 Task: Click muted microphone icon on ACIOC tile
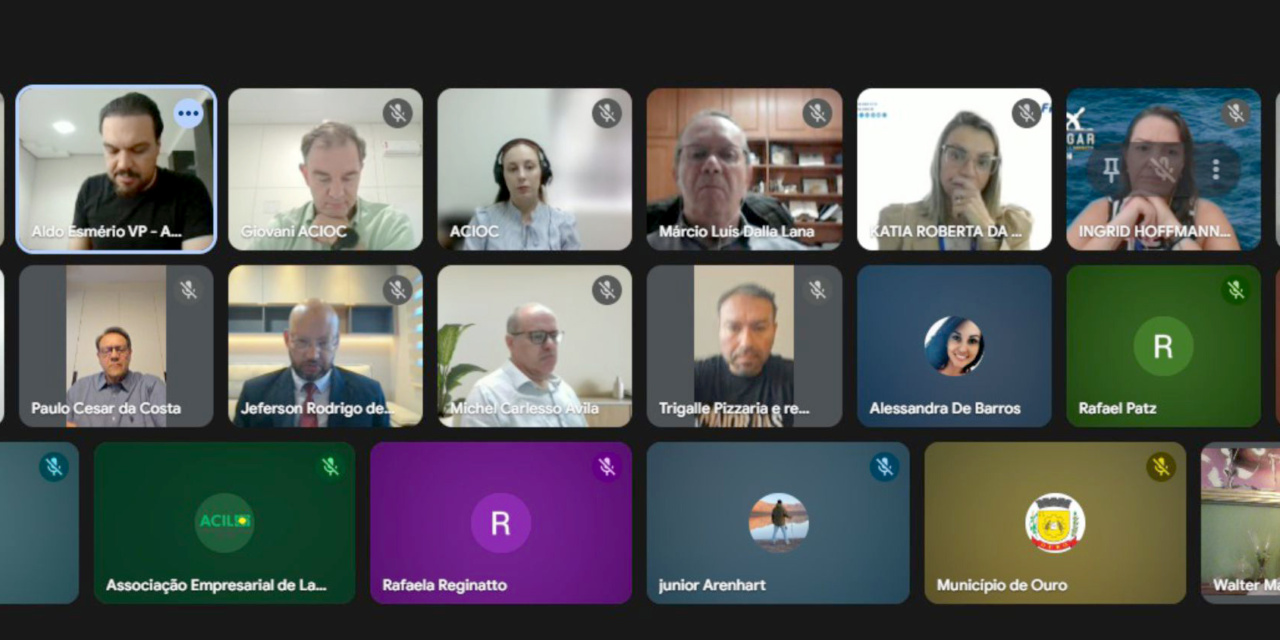pos(606,113)
